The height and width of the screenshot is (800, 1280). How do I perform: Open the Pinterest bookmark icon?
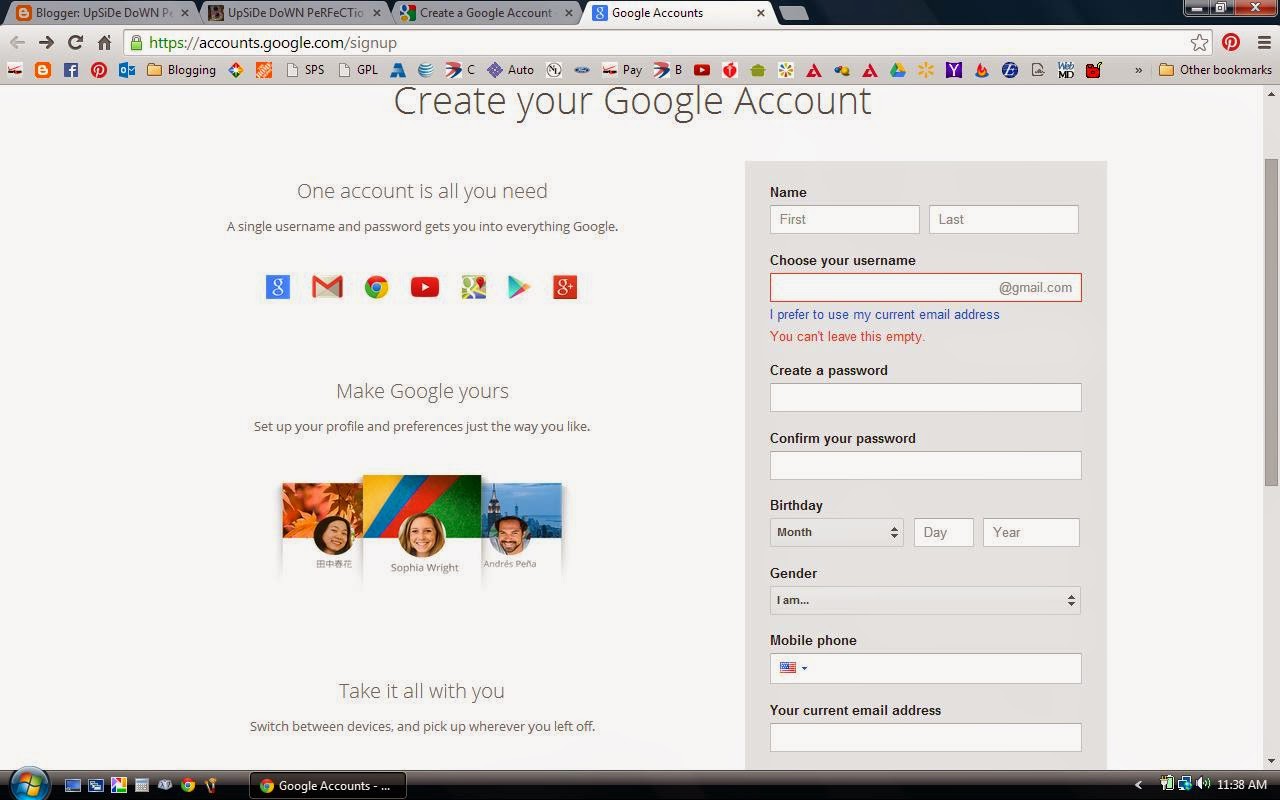[98, 70]
